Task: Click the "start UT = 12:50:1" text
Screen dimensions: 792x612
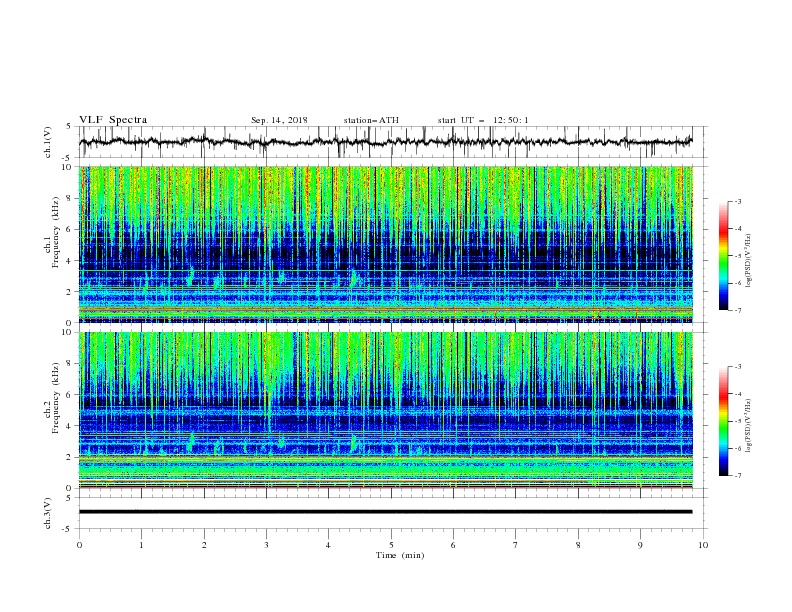Action: [483, 120]
